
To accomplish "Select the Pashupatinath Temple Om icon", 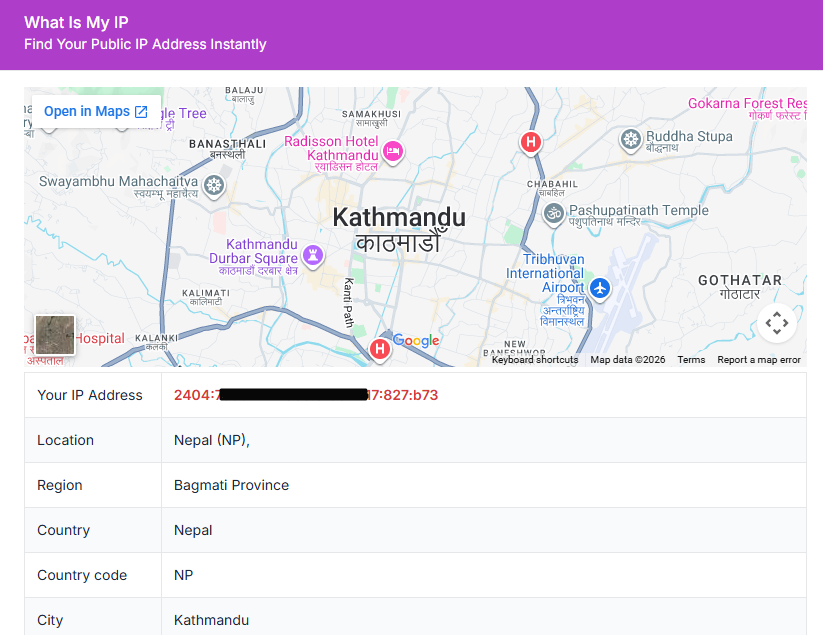I will [x=553, y=212].
